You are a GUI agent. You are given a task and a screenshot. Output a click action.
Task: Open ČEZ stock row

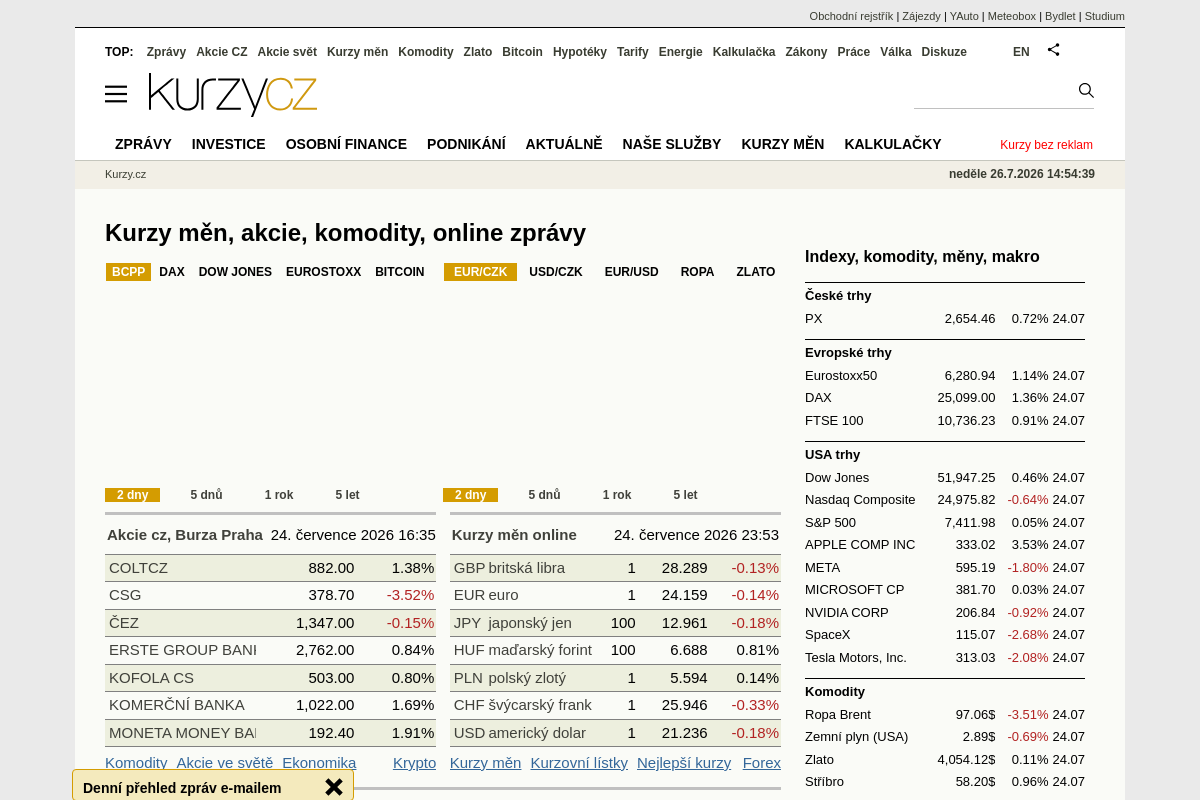click(270, 623)
